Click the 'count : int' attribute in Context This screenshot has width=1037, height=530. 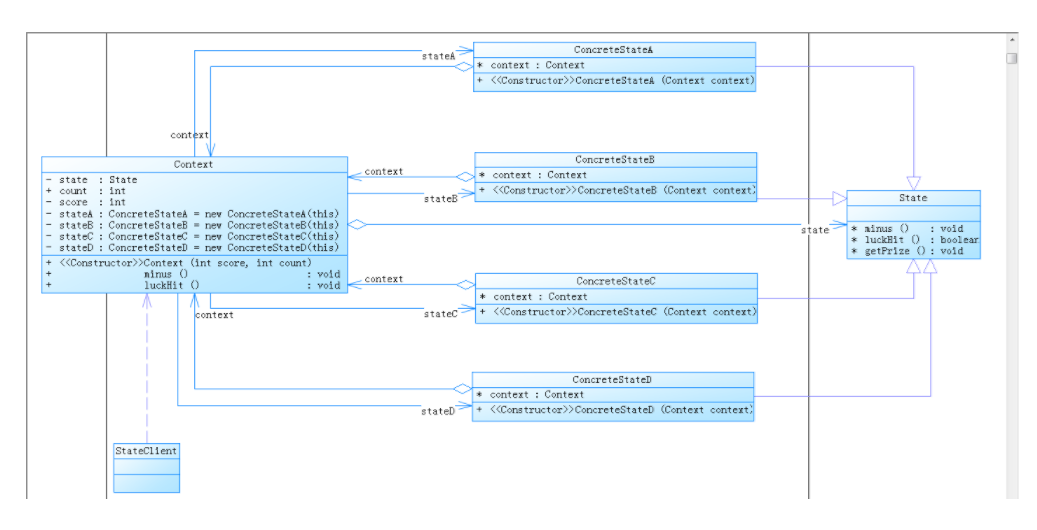pyautogui.click(x=86, y=191)
